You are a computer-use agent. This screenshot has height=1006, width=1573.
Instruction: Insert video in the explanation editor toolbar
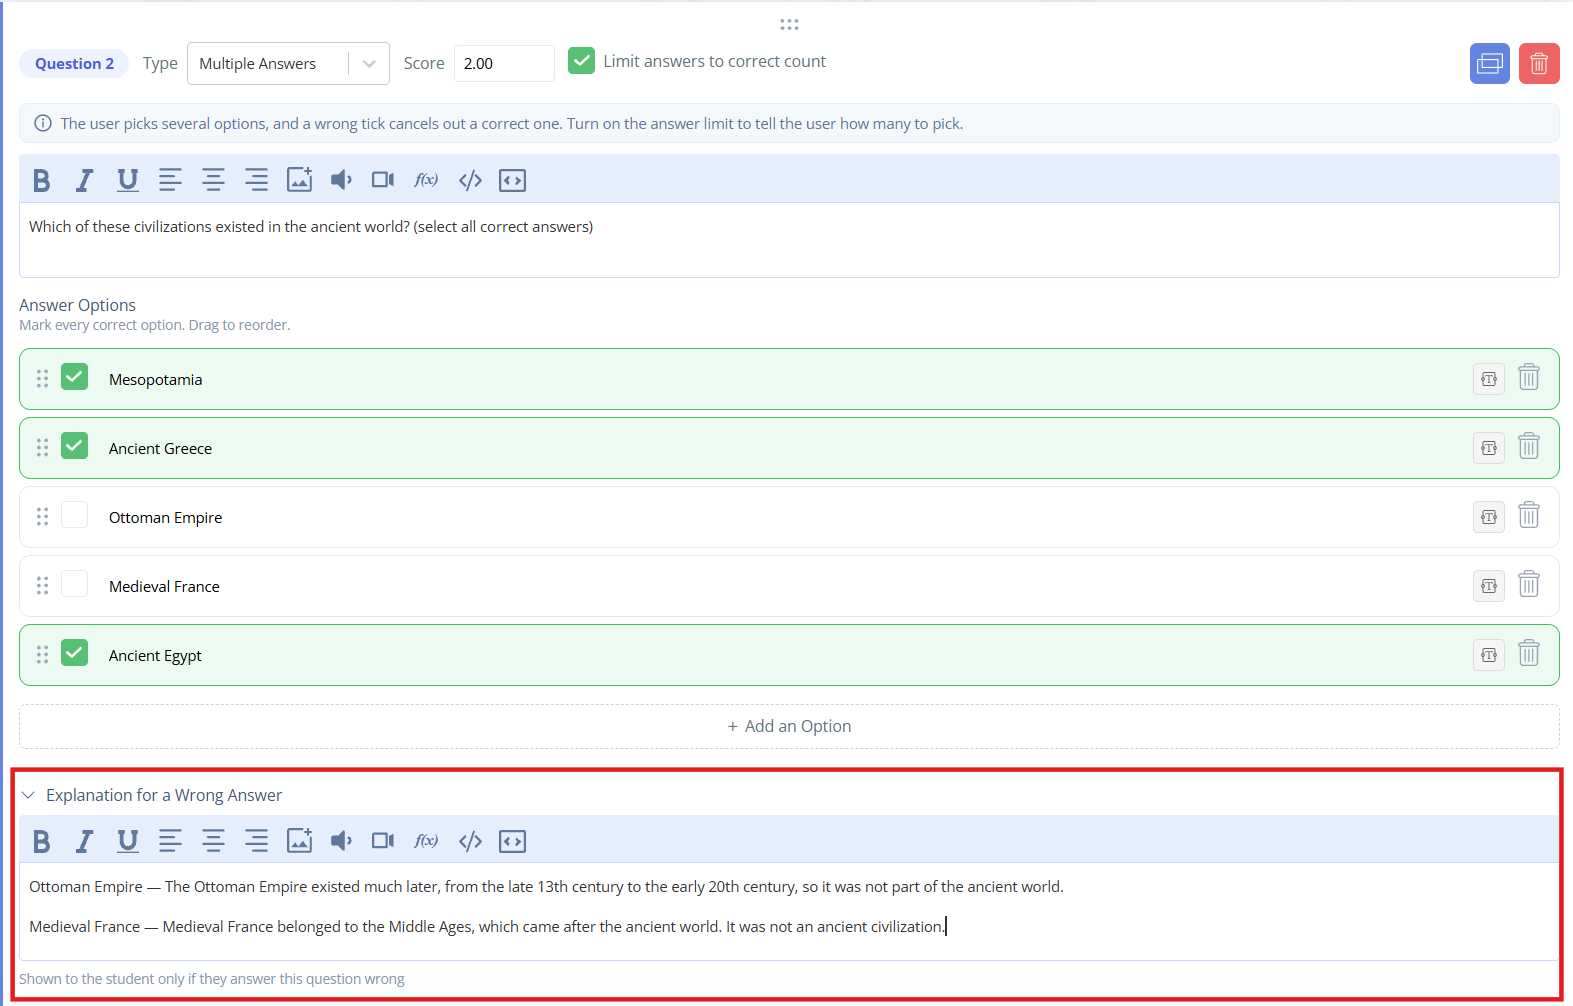pos(383,841)
